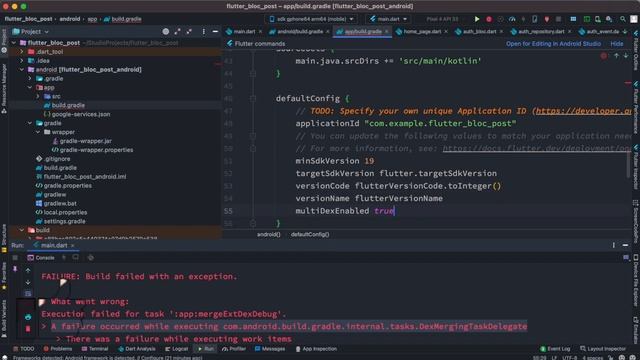Collapse the app folder

tap(30, 88)
